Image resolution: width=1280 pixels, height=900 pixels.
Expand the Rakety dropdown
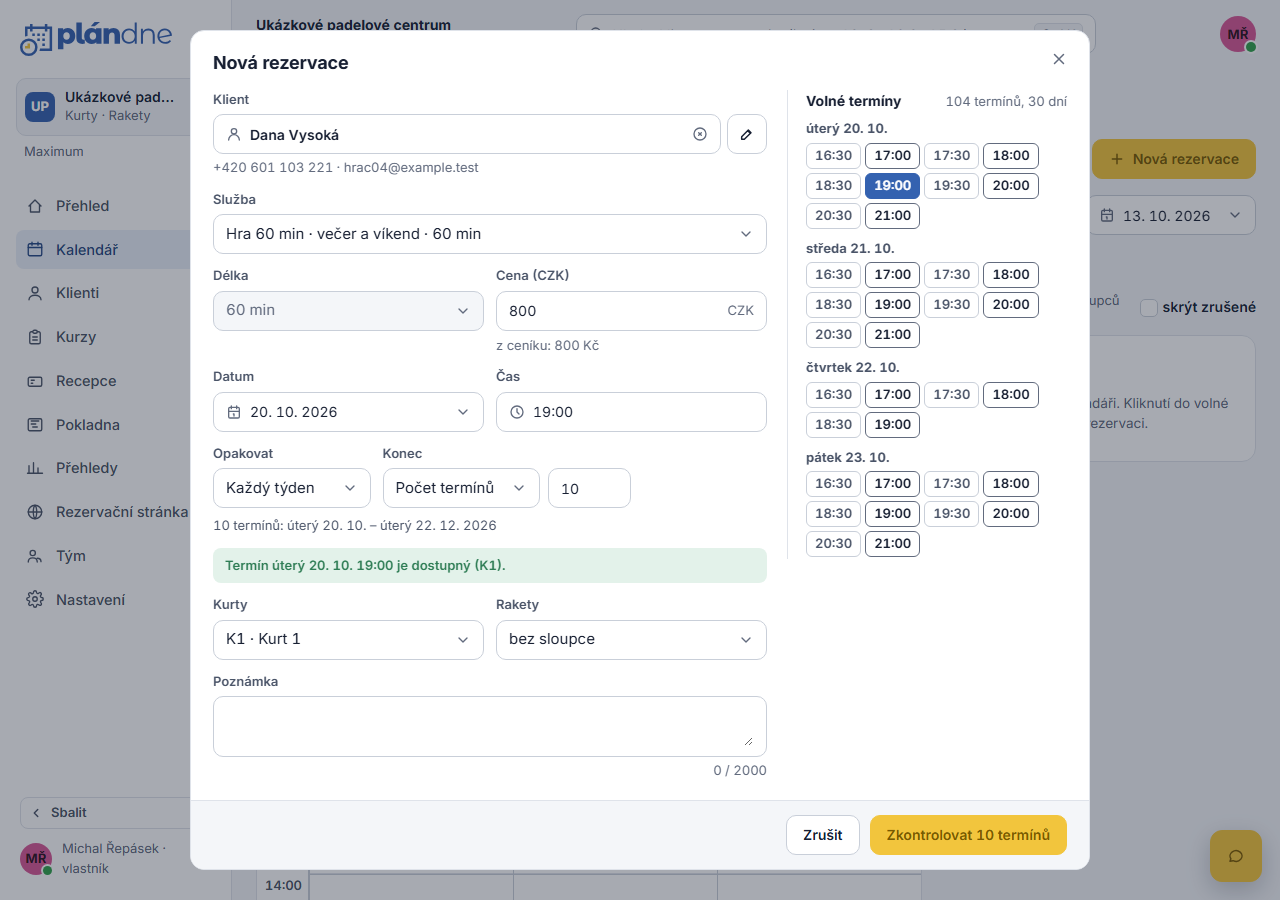(631, 639)
